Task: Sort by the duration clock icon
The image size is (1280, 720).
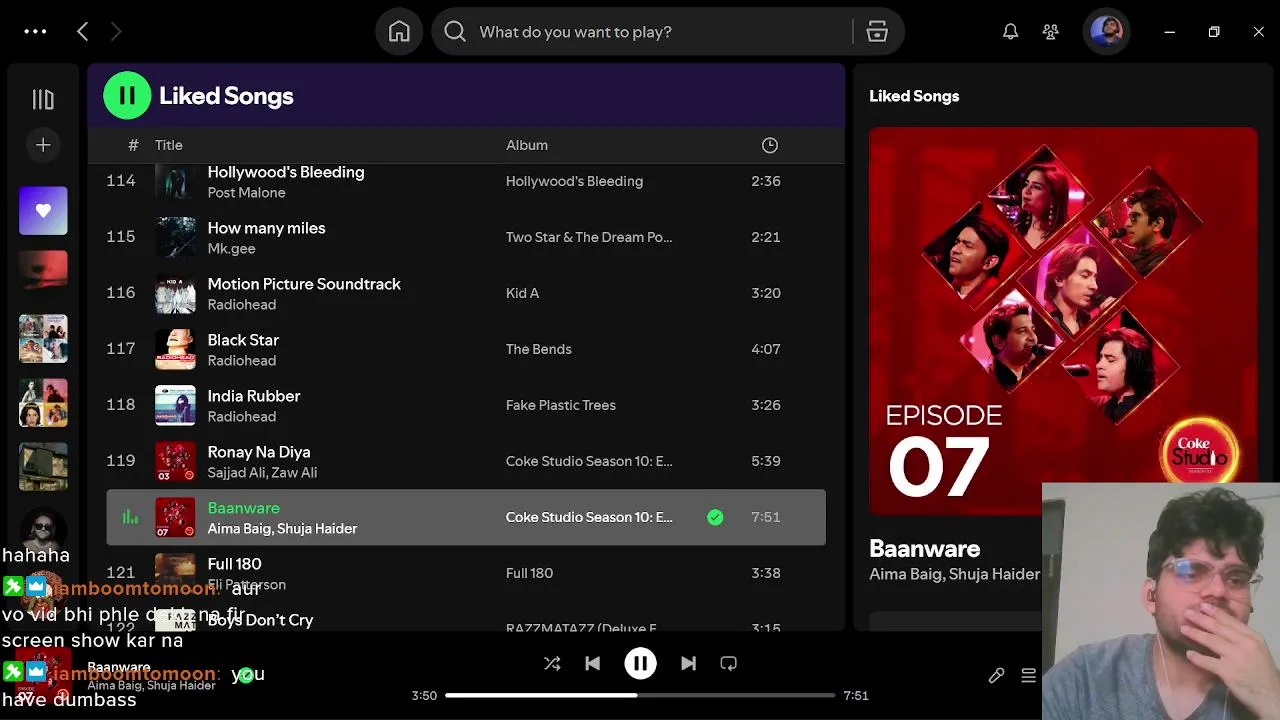Action: click(770, 145)
